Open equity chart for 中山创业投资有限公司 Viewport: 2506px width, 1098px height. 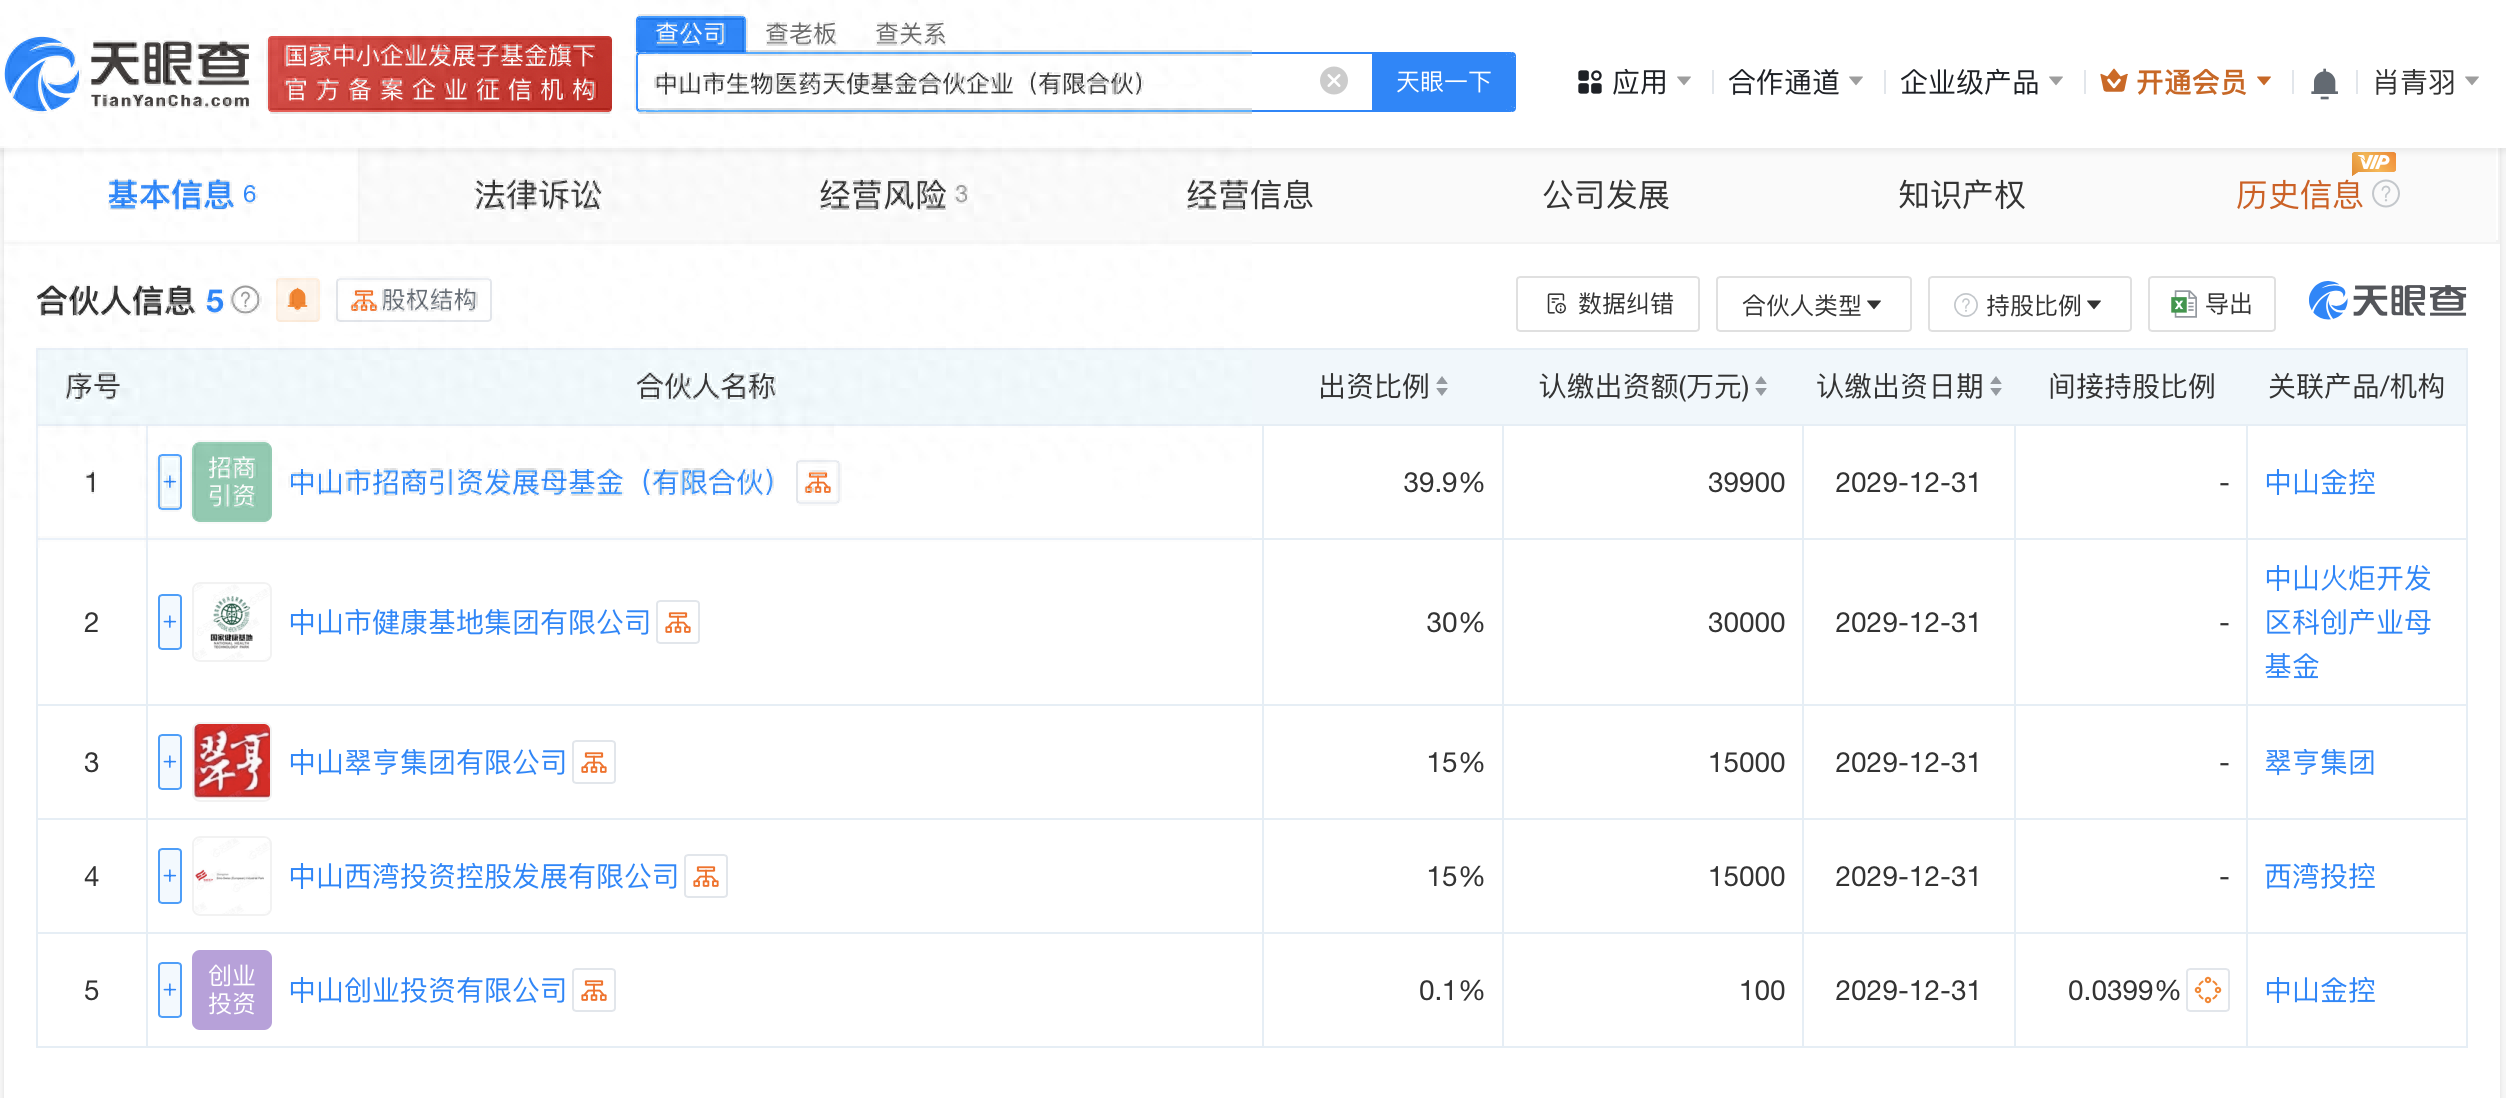coord(594,991)
